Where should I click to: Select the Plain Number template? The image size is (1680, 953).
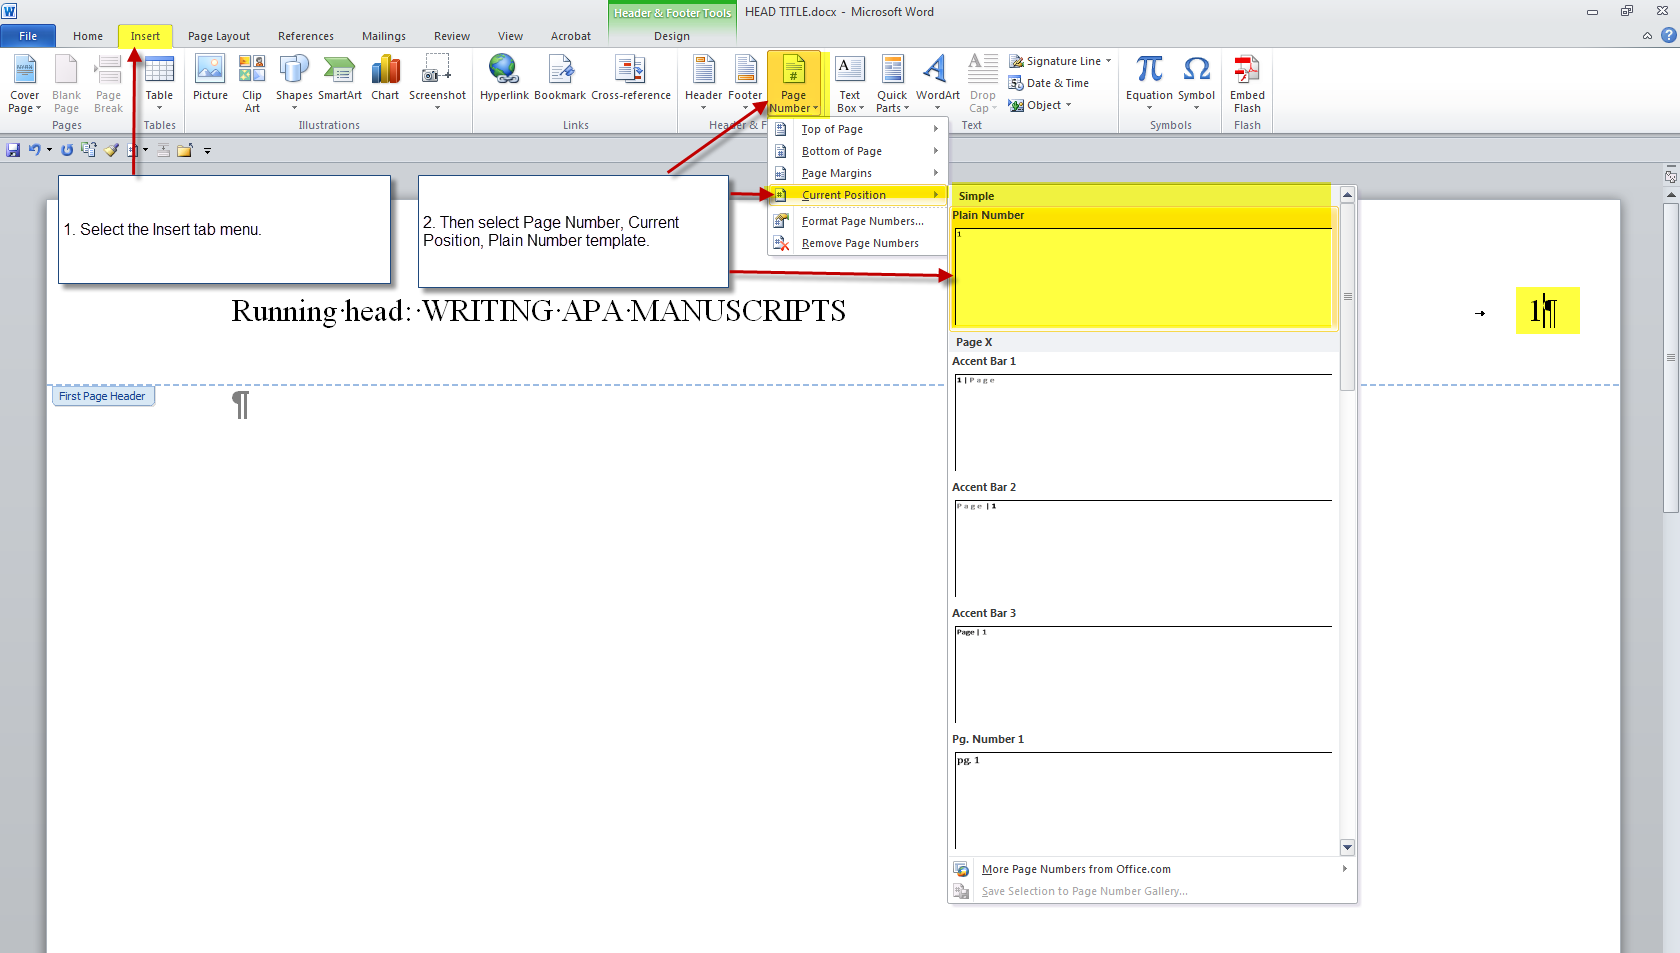point(1142,268)
